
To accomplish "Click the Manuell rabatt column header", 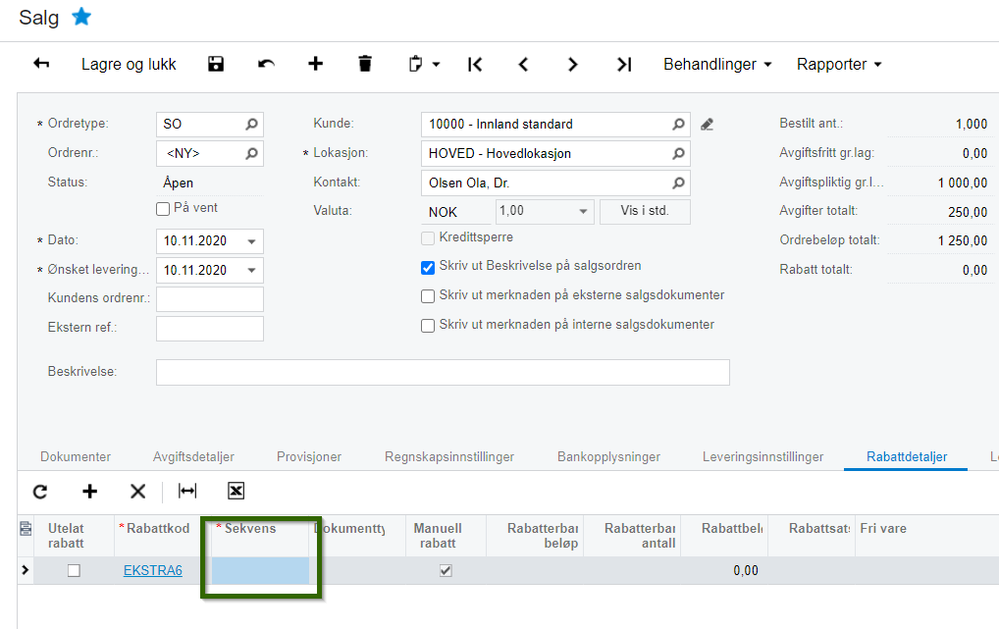I will (446, 535).
